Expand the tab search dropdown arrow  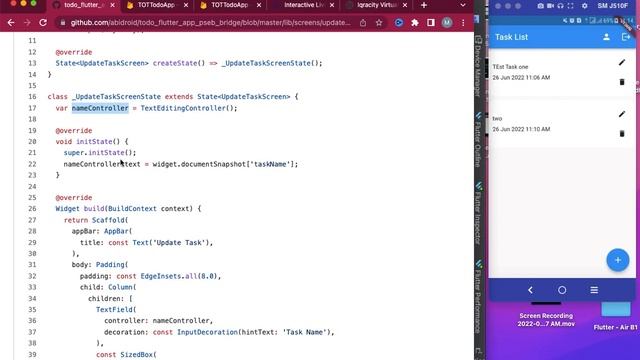click(x=462, y=5)
